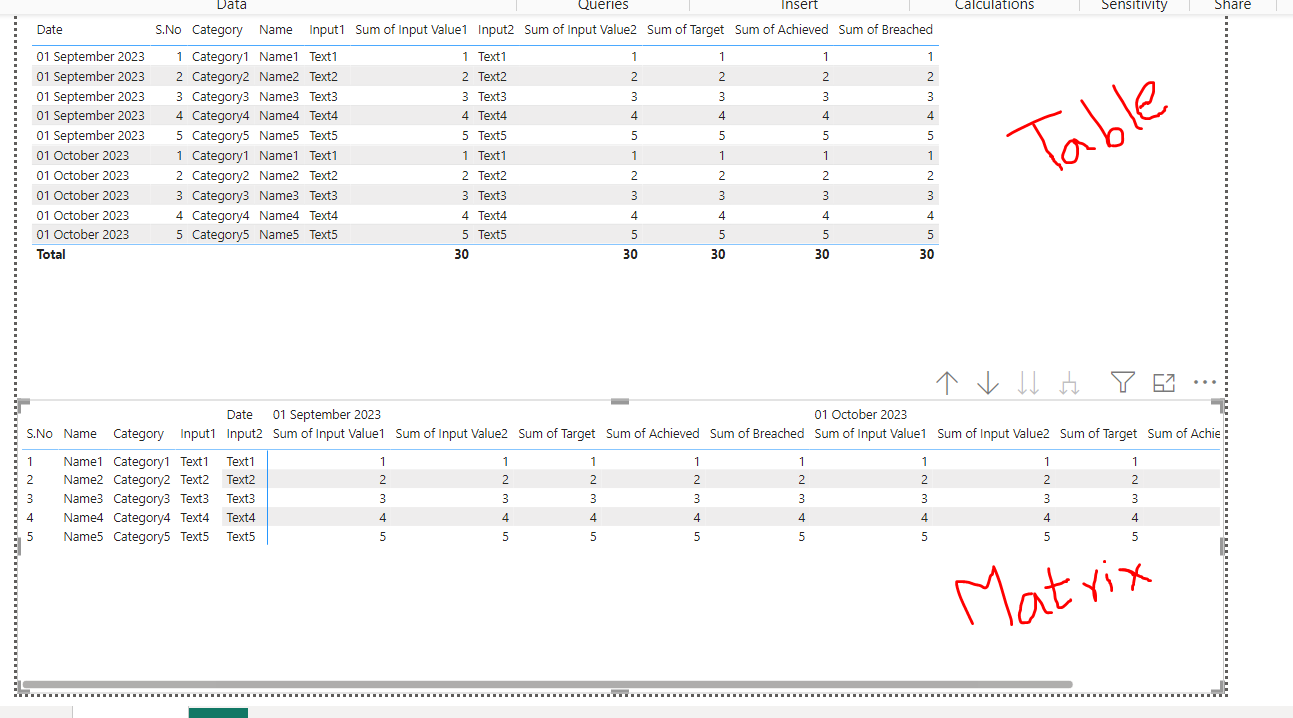Image resolution: width=1293 pixels, height=718 pixels.
Task: Turn on Drill down mode arrow
Action: tap(988, 383)
